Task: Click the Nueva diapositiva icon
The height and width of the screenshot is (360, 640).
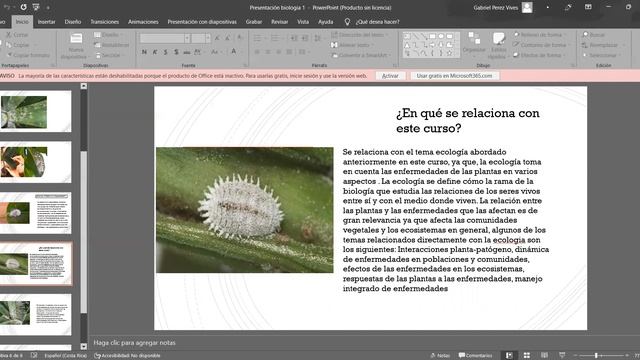Action: pos(76,39)
